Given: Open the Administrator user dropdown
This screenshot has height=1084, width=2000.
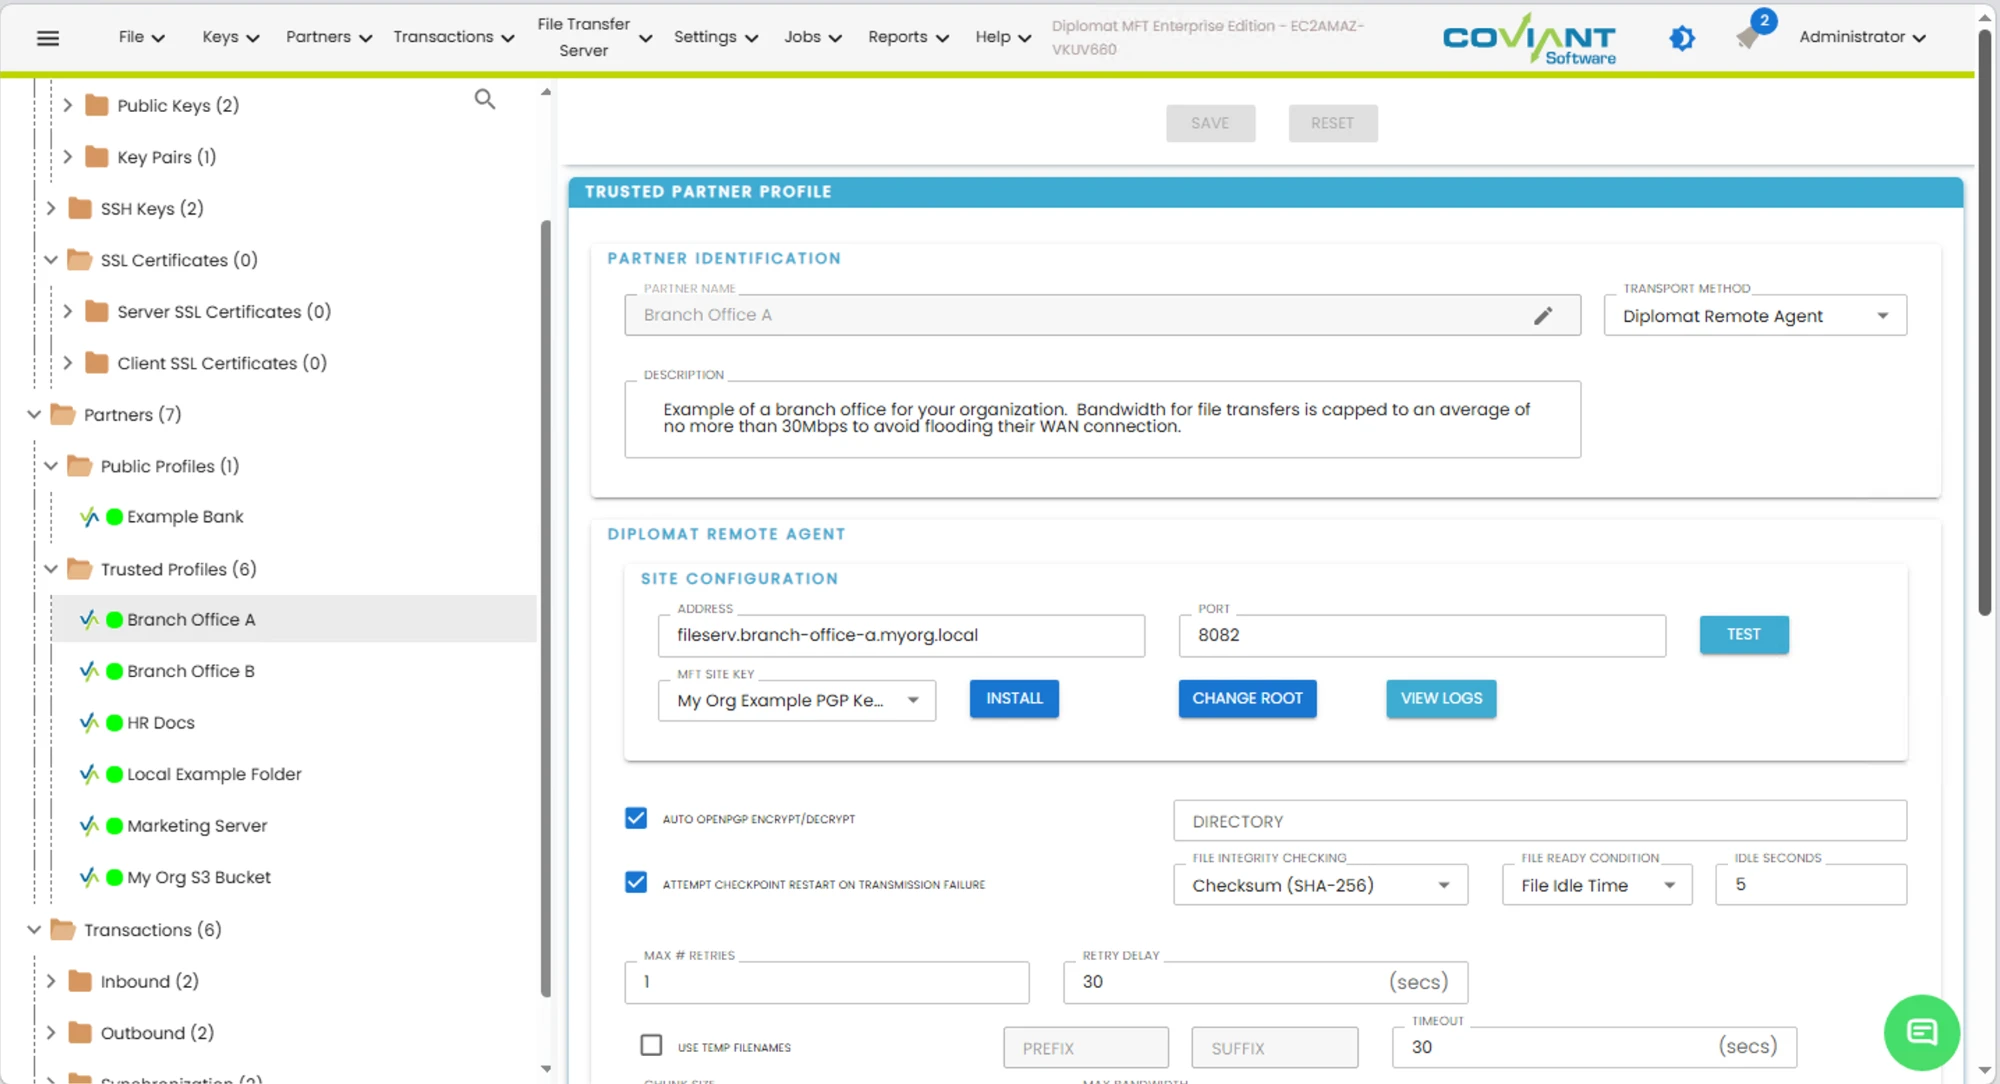Looking at the screenshot, I should coord(1862,37).
